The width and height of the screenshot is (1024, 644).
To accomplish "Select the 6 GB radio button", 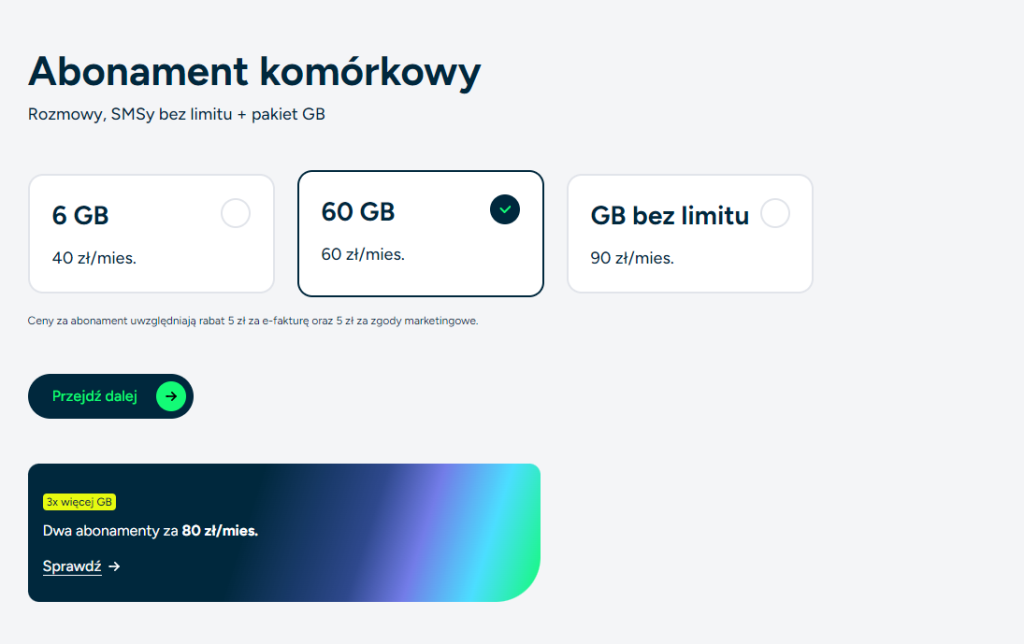I will point(236,214).
